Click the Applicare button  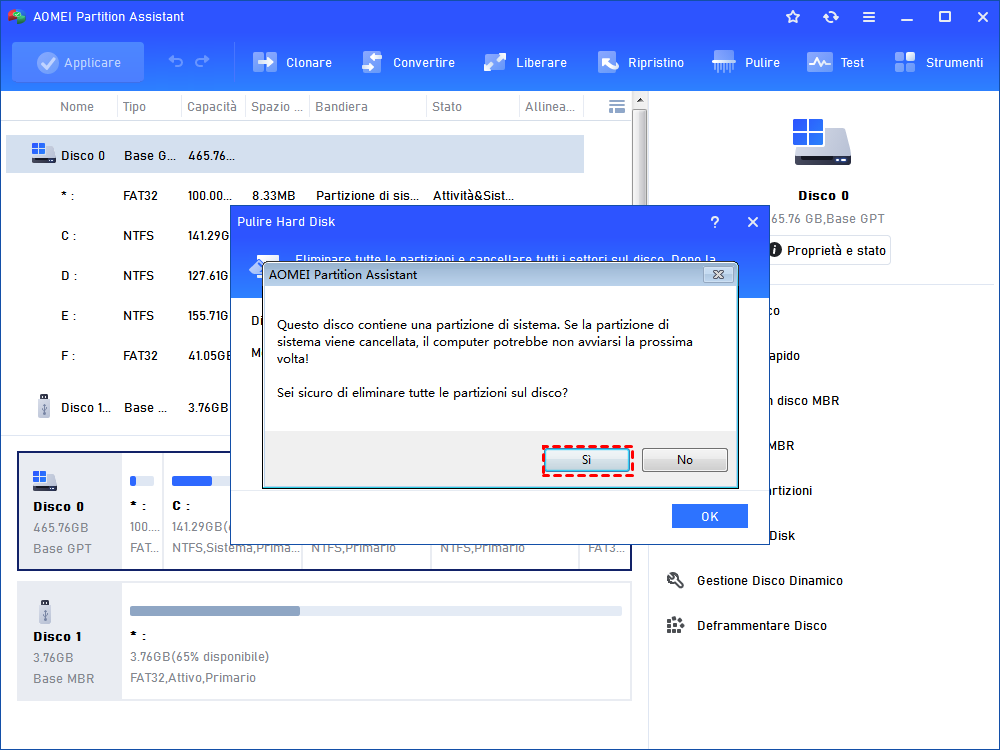coord(78,62)
